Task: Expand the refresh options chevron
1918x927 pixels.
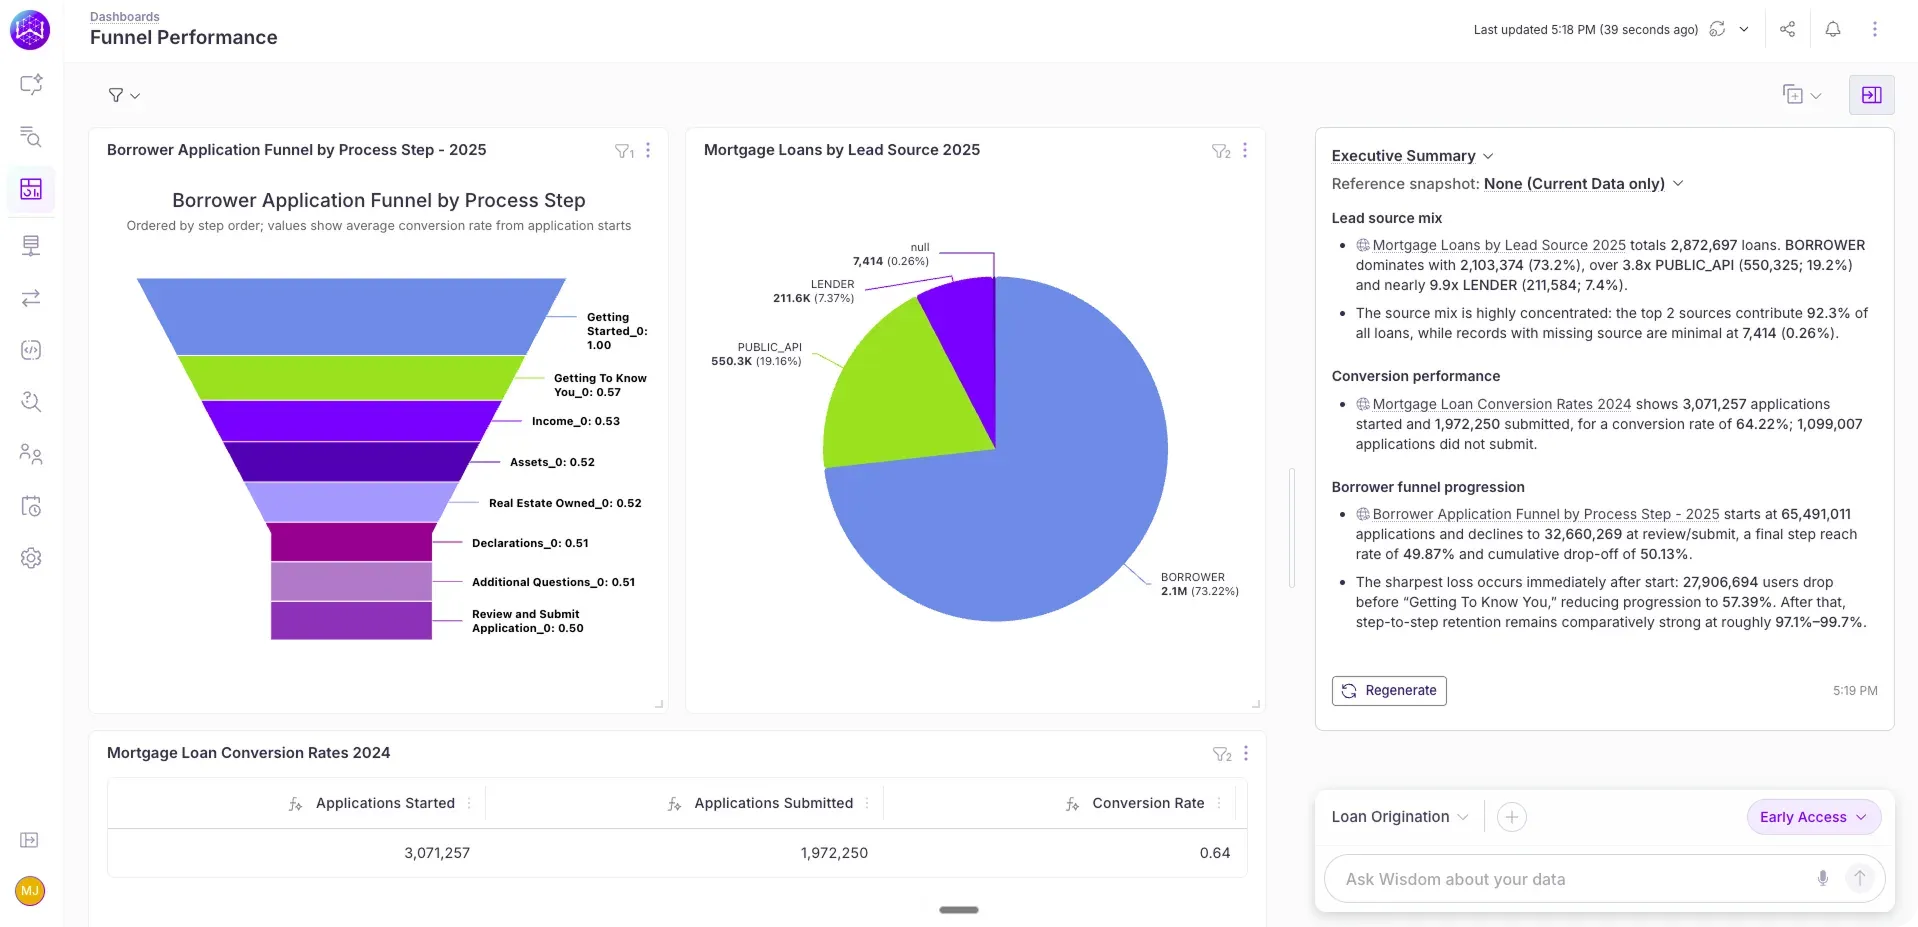Action: (1744, 29)
